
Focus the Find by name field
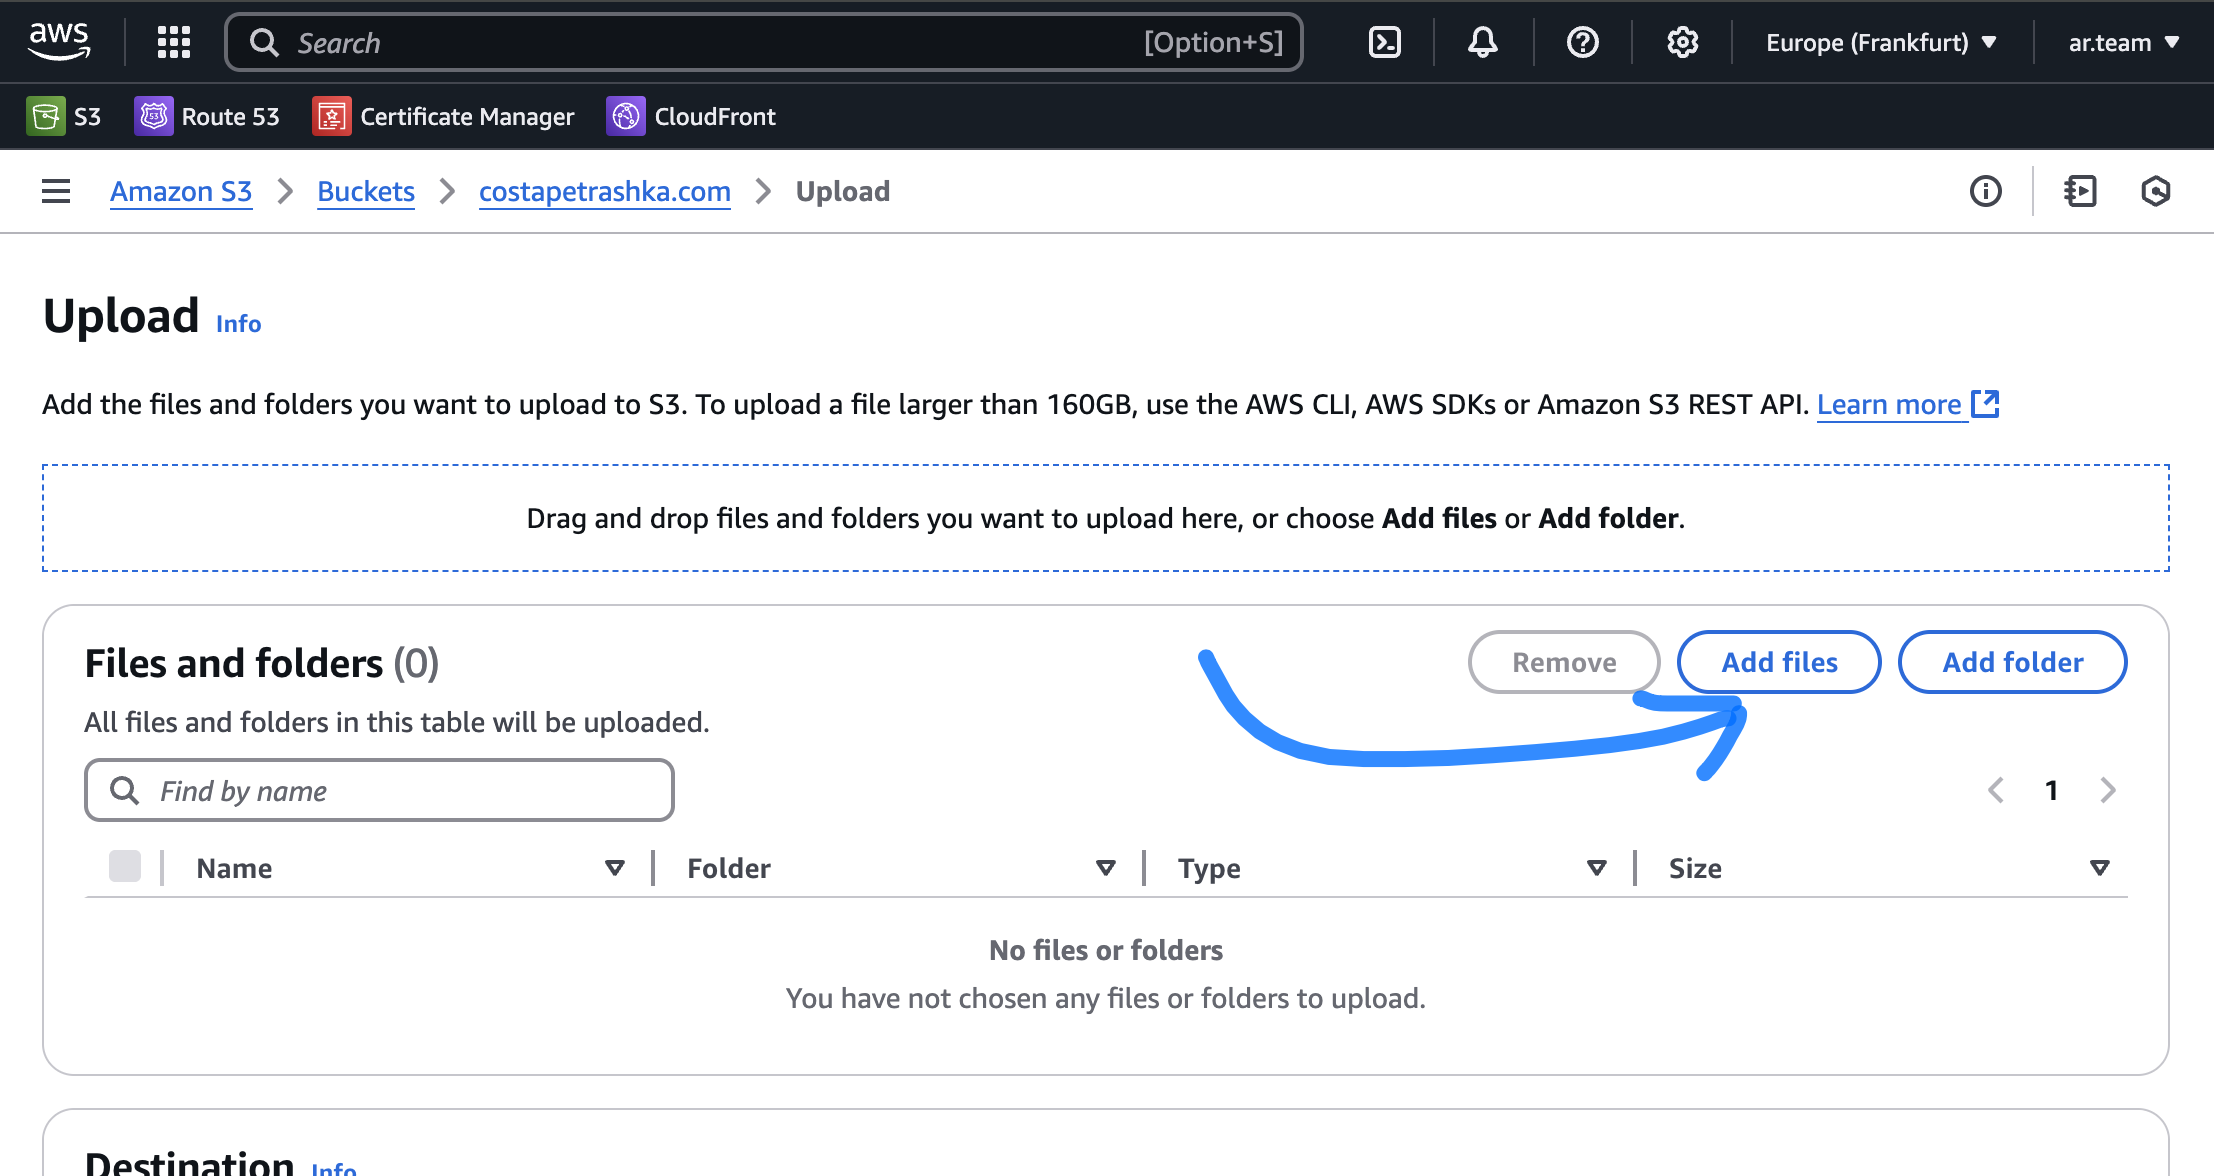tap(380, 790)
